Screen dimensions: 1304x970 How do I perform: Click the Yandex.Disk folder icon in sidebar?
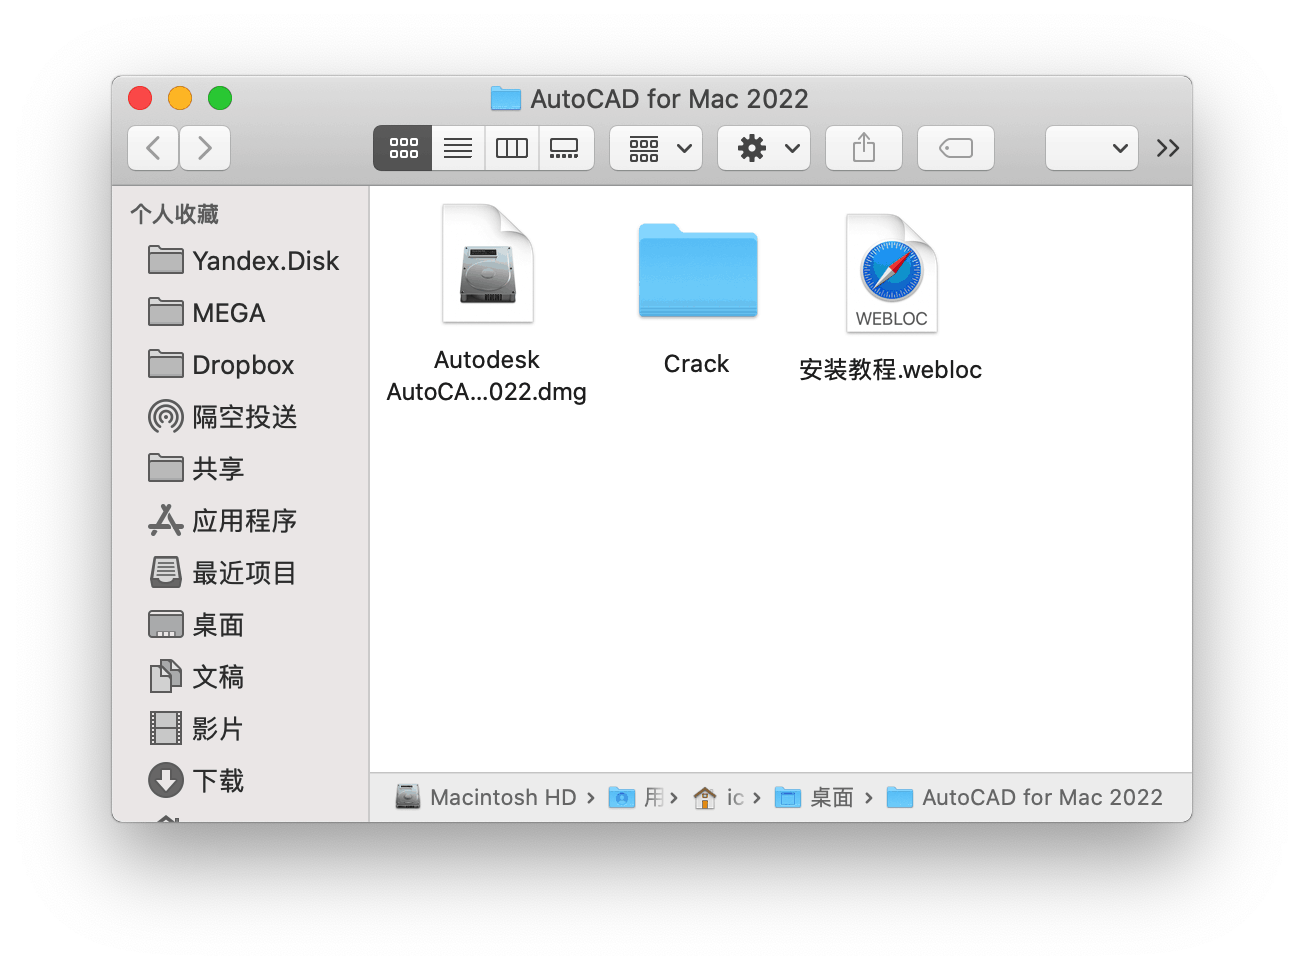coord(166,260)
